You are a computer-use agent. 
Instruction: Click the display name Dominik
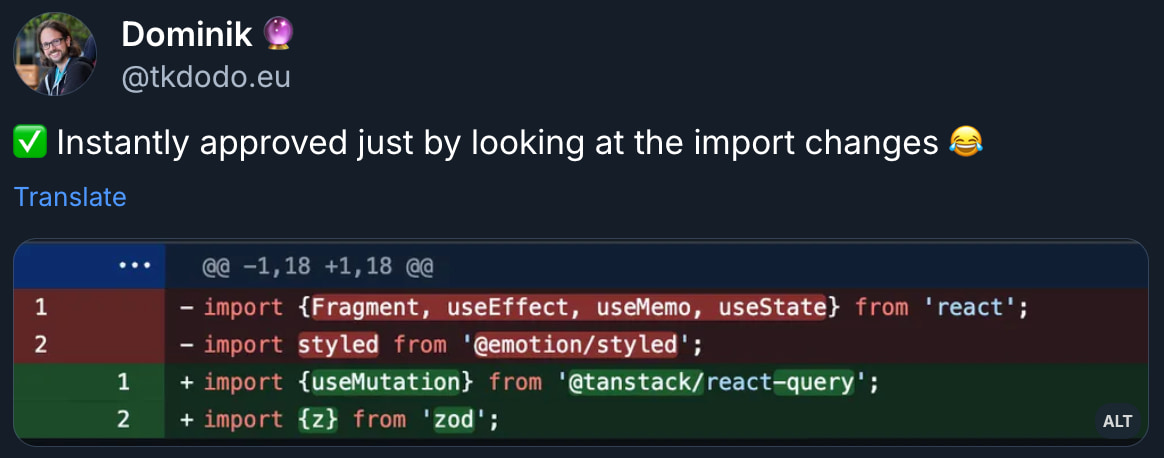(186, 34)
